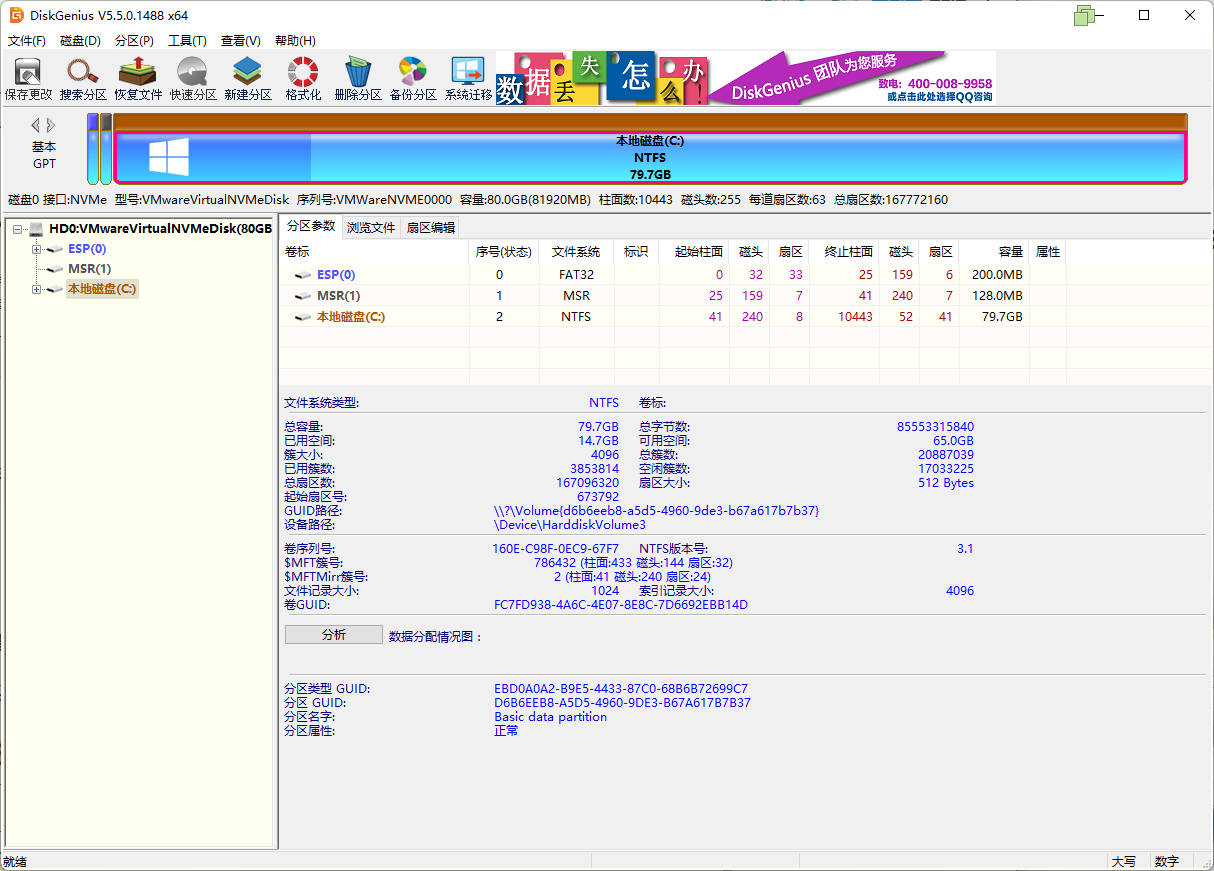Select the MSR(1) row in partition table
Viewport: 1214px width, 871px height.
point(339,296)
